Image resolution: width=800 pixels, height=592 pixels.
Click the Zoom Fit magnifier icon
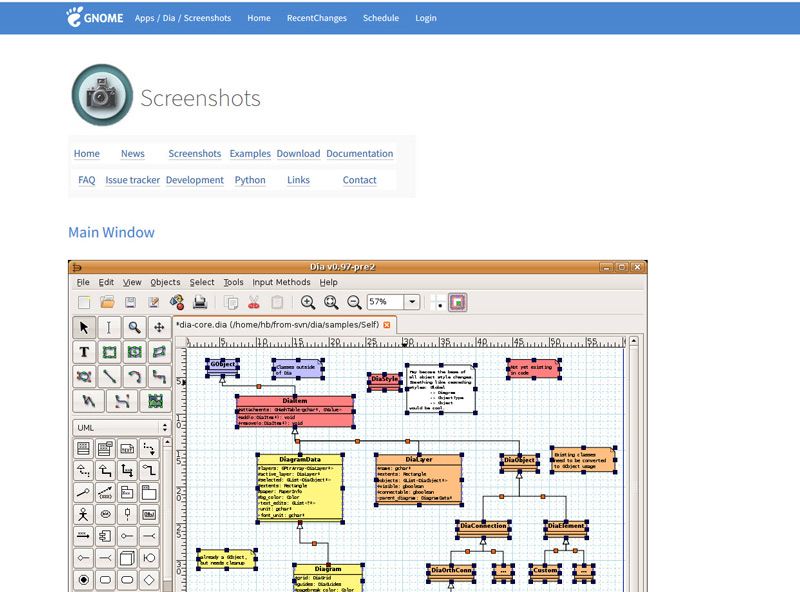pyautogui.click(x=331, y=303)
